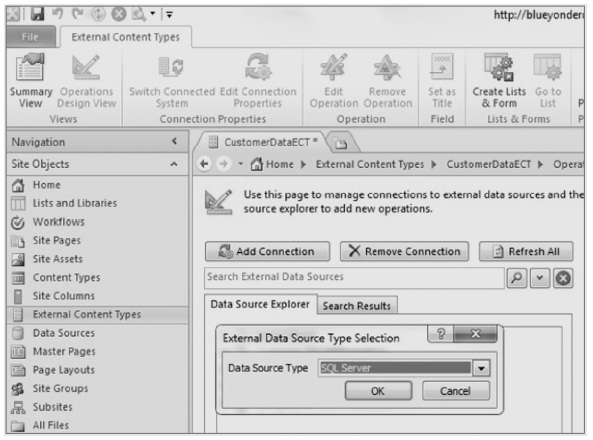The image size is (593, 440).
Task: Open the preview in browser dropdown arrow
Action: tap(152, 14)
